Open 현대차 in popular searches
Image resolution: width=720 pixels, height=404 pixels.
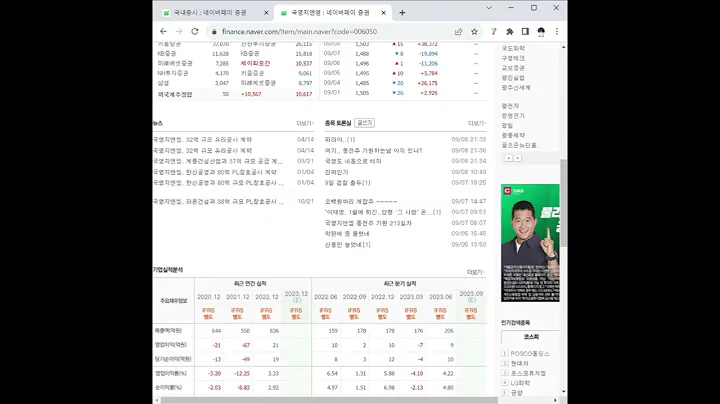[x=520, y=364]
